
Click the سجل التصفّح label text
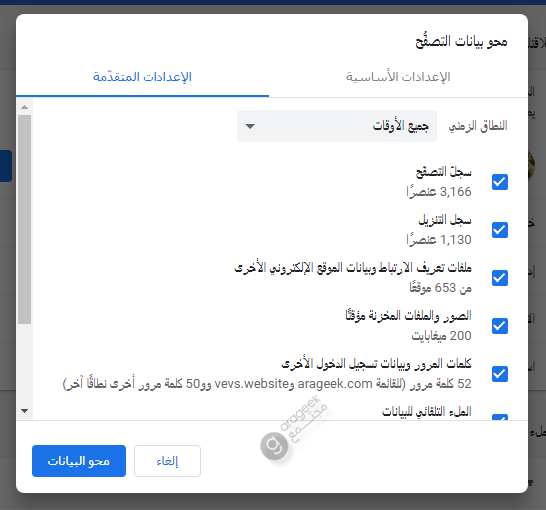click(x=444, y=172)
